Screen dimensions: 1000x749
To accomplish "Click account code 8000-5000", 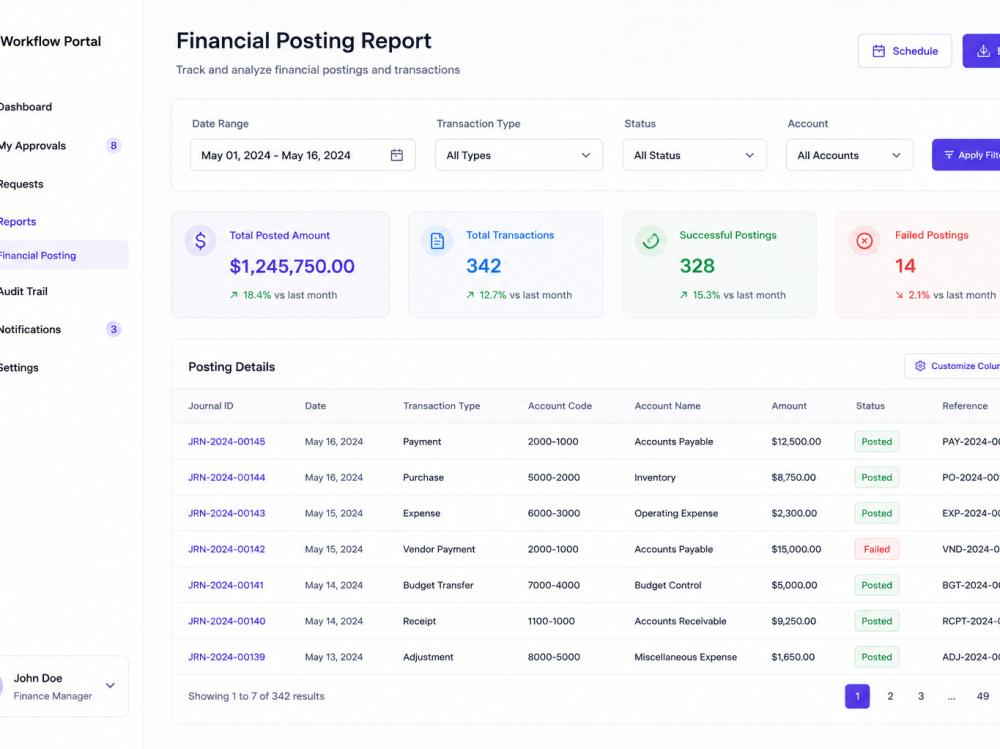I will click(554, 657).
